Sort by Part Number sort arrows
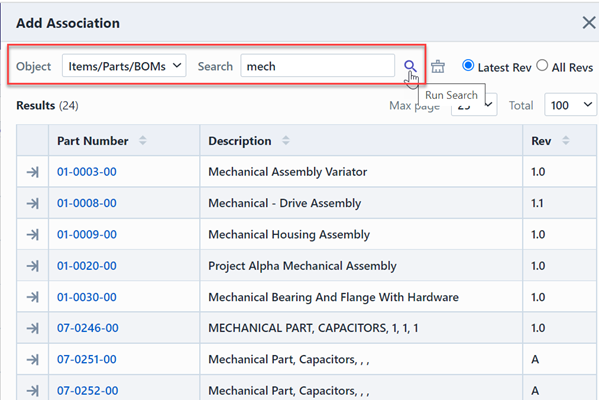 pos(142,141)
